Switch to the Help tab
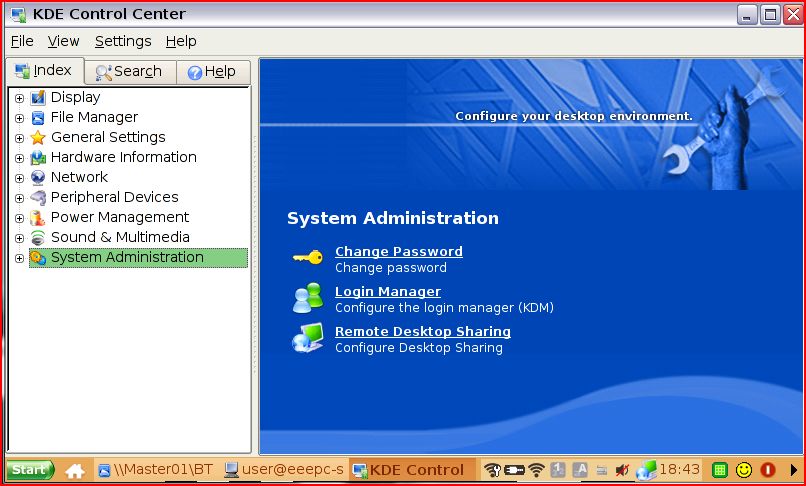Screen dimensions: 806x486 (x=211, y=71)
